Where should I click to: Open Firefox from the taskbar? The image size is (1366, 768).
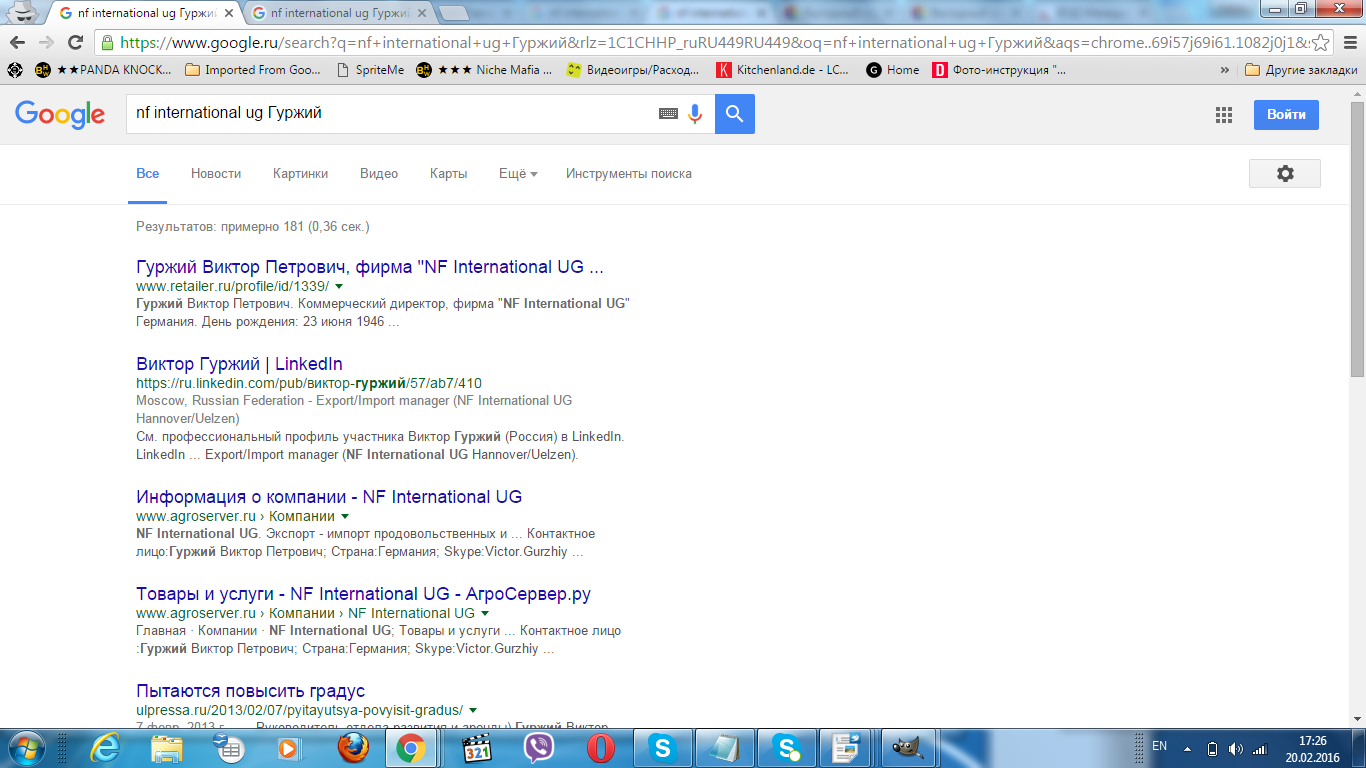pyautogui.click(x=351, y=747)
